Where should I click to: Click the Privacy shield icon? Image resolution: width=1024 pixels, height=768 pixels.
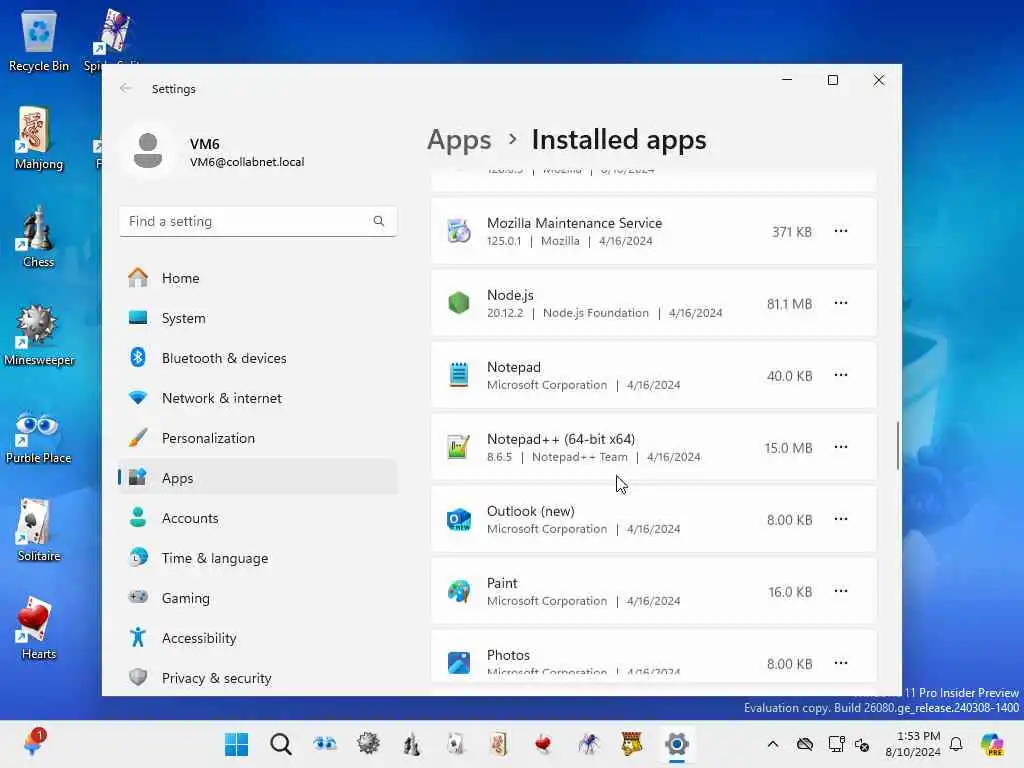pos(138,677)
